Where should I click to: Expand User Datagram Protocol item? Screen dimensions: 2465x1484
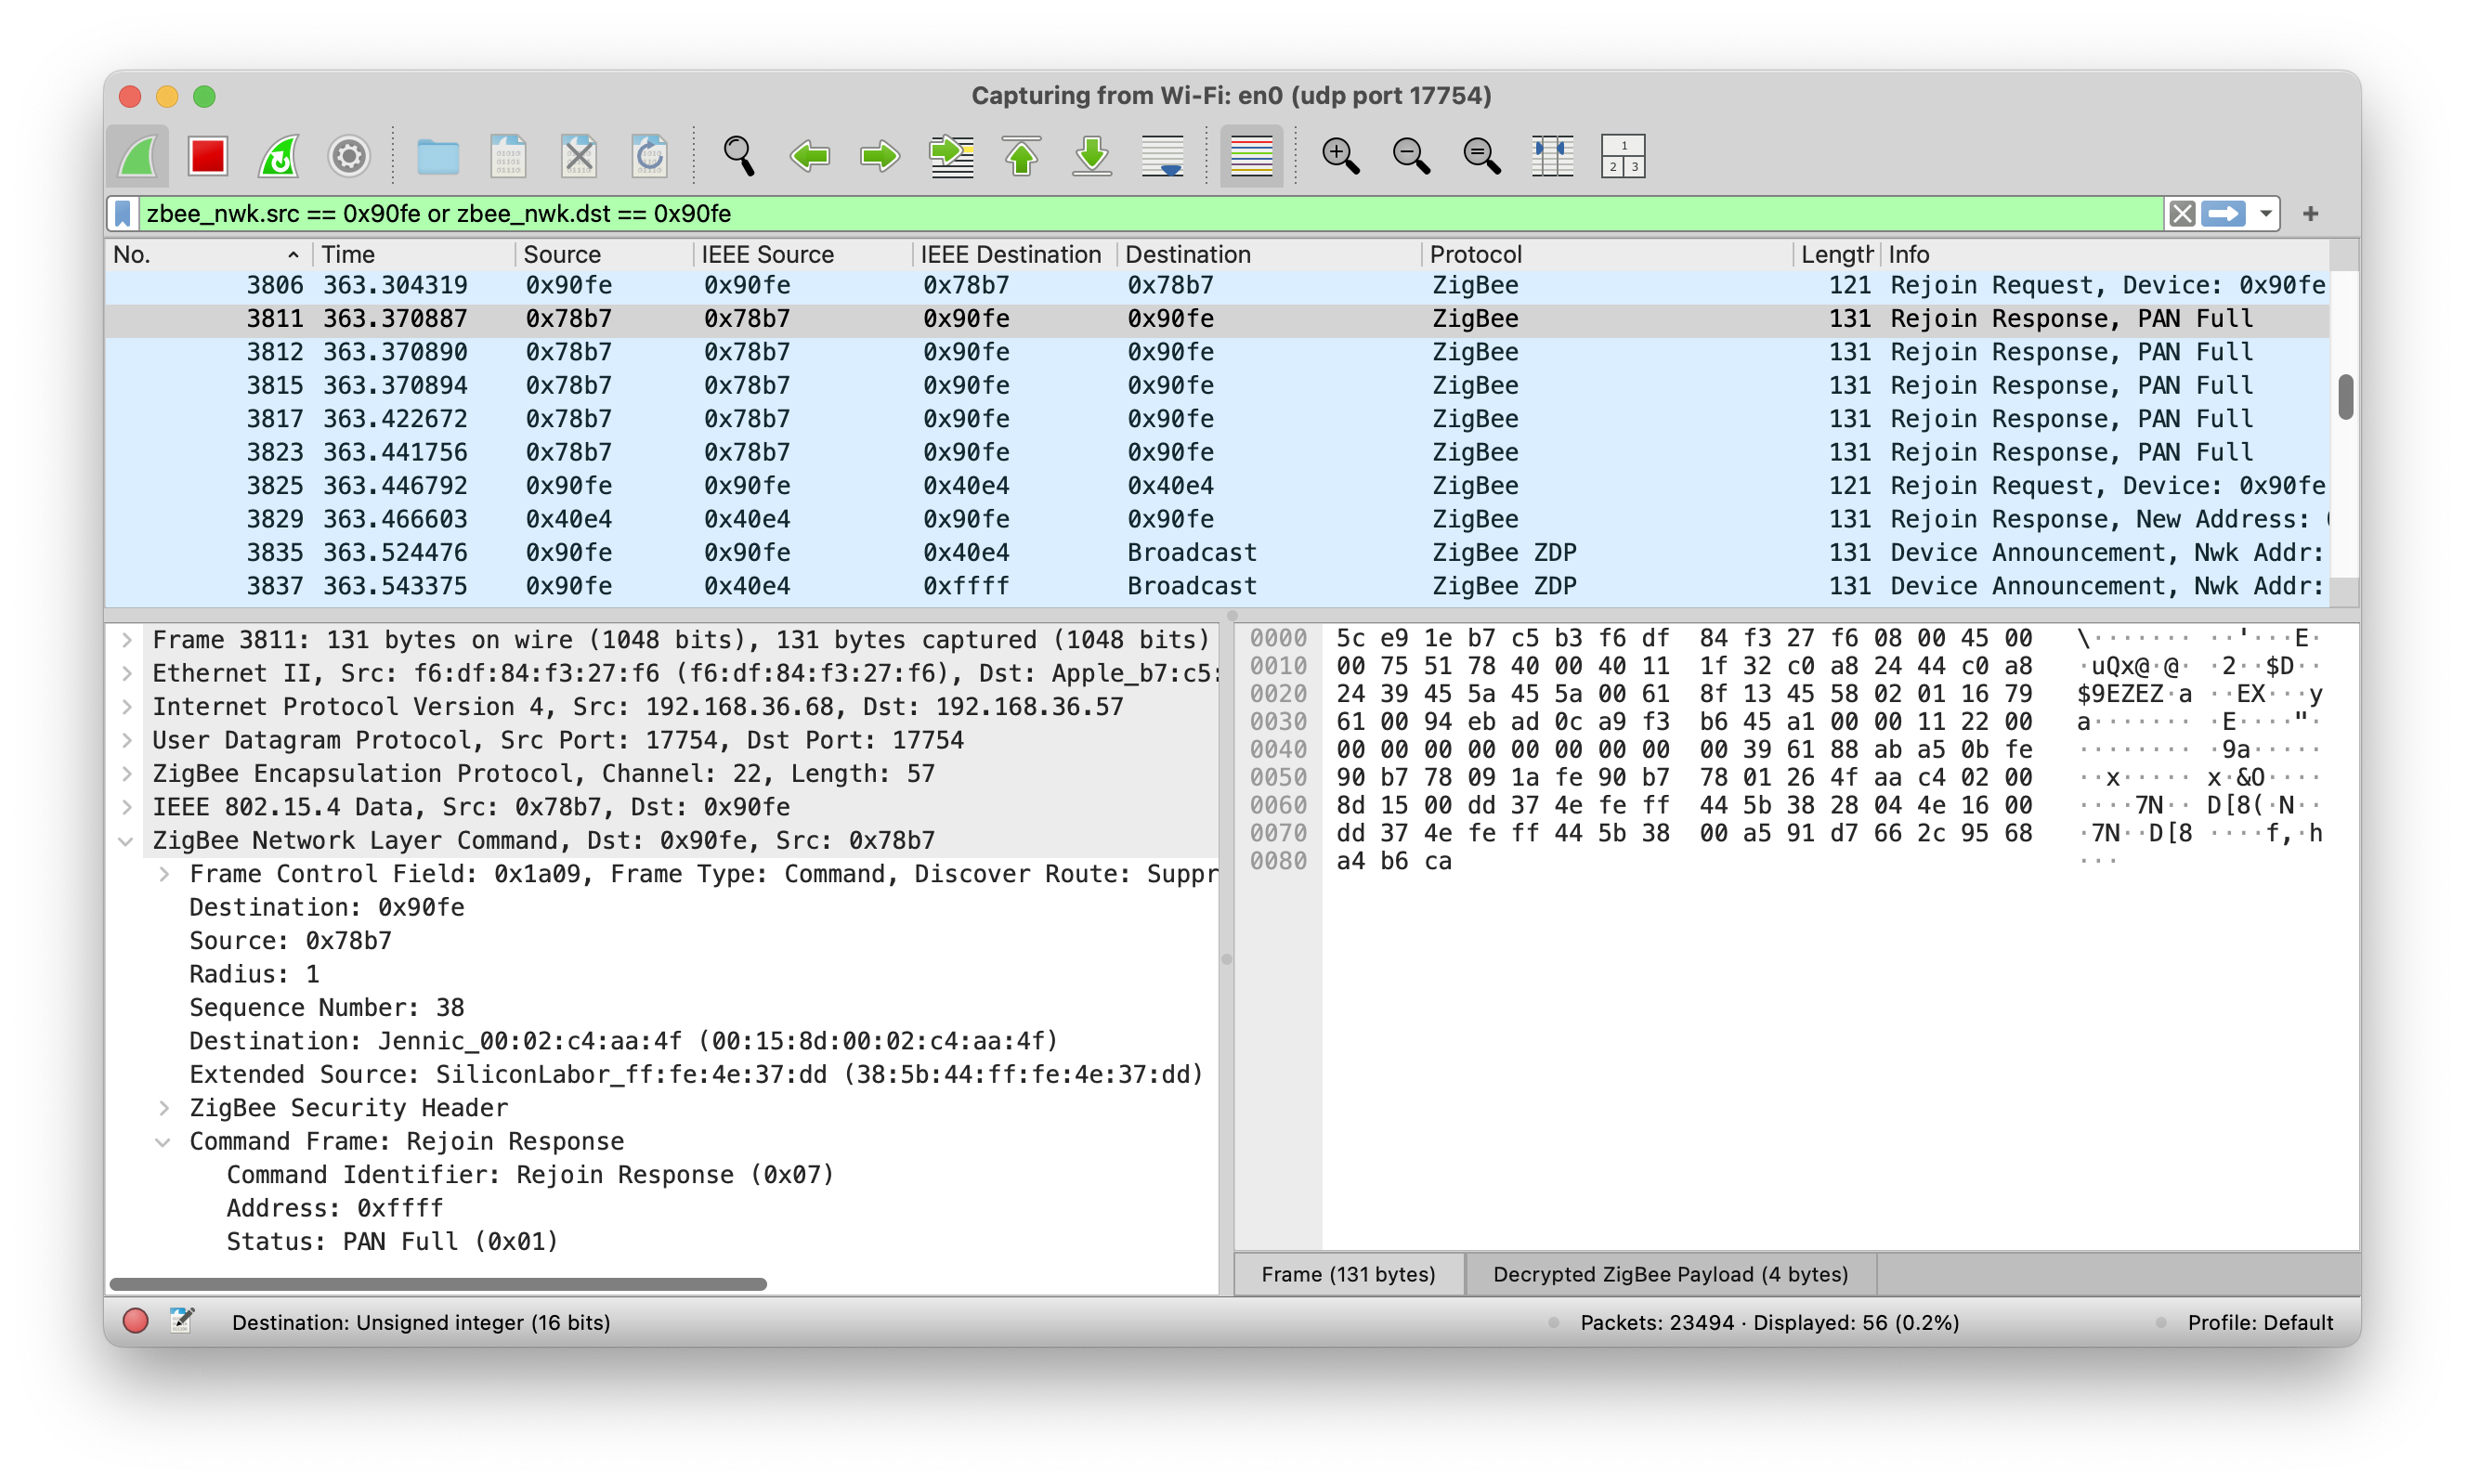128,740
